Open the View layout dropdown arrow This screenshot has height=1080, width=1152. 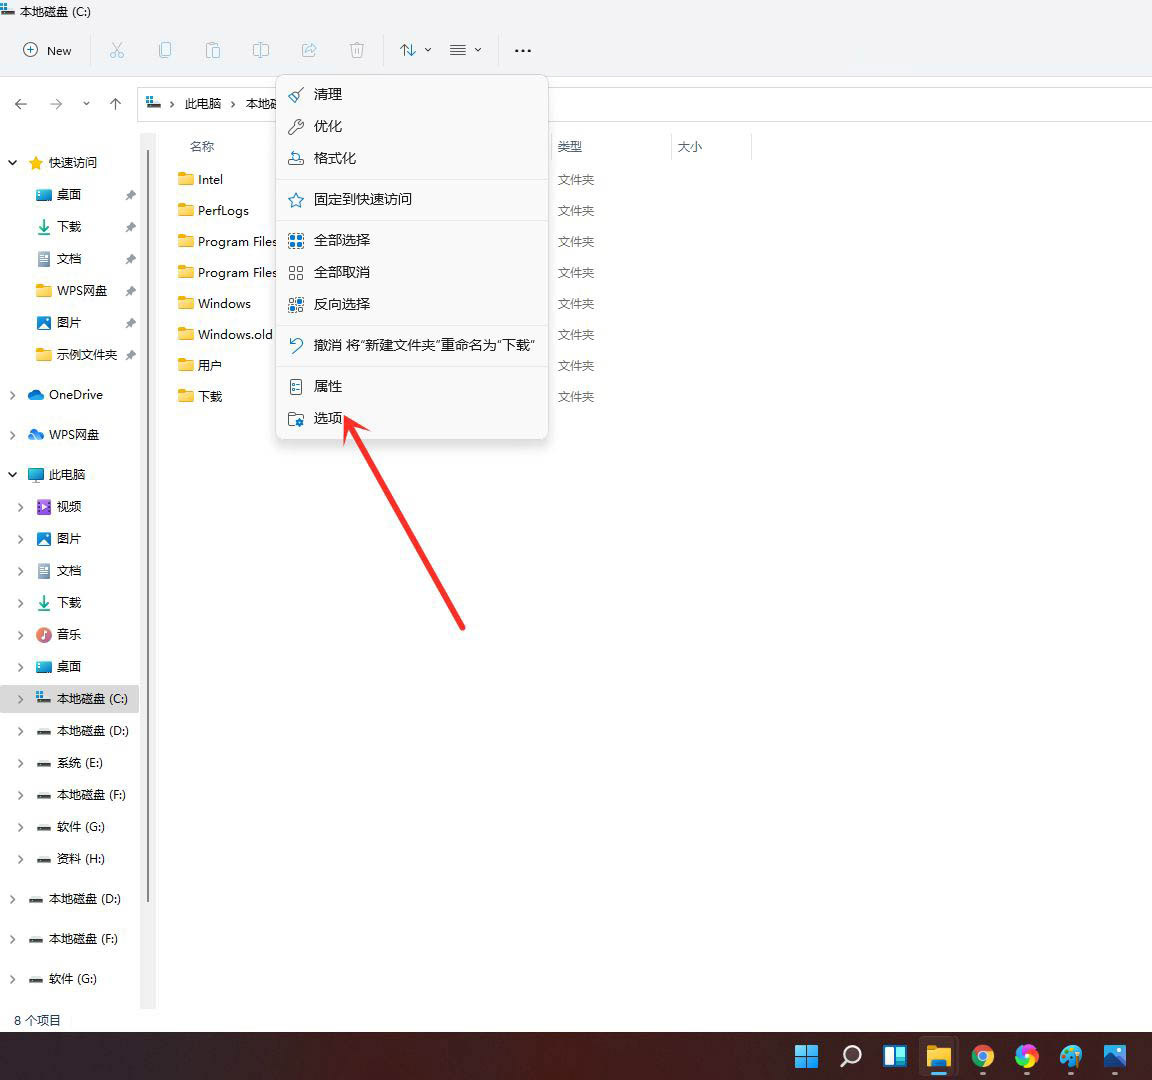tap(479, 50)
